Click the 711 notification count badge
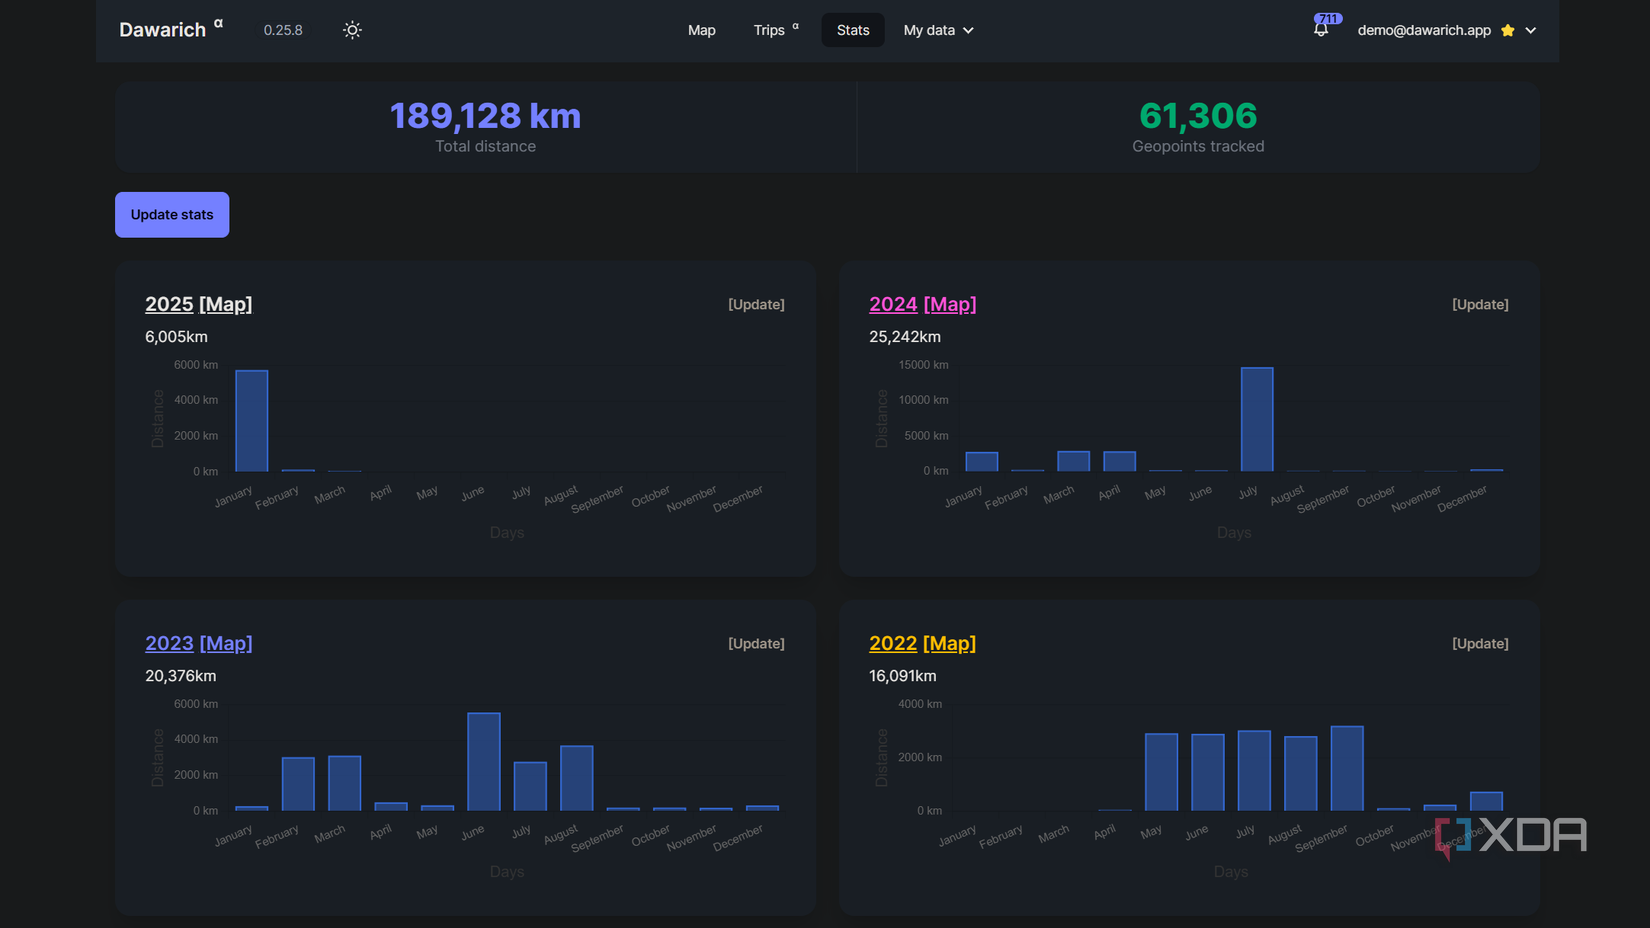Image resolution: width=1650 pixels, height=928 pixels. pos(1327,17)
